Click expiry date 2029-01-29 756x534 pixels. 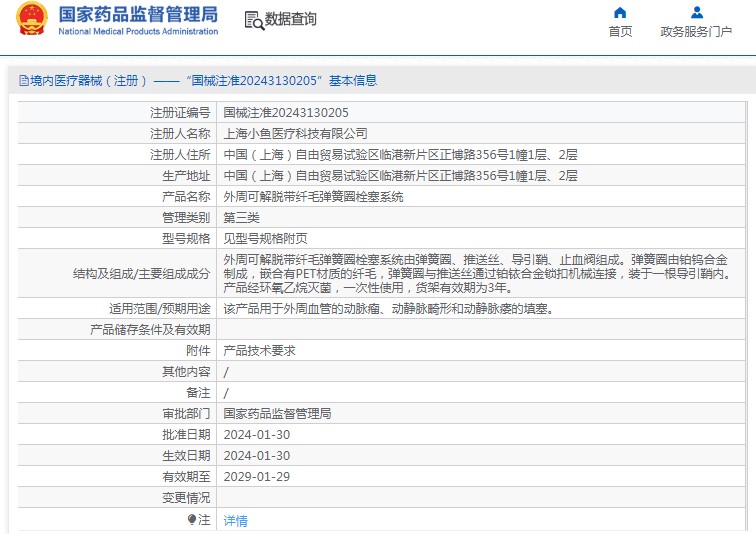(256, 477)
